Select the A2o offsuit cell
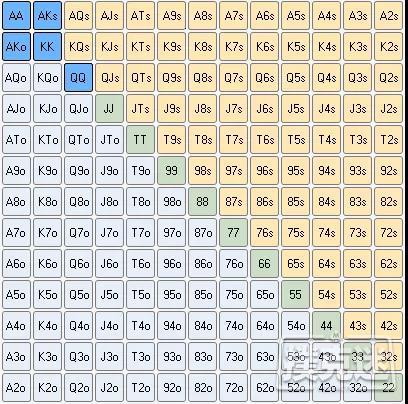This screenshot has height=404, width=408. pyautogui.click(x=17, y=388)
